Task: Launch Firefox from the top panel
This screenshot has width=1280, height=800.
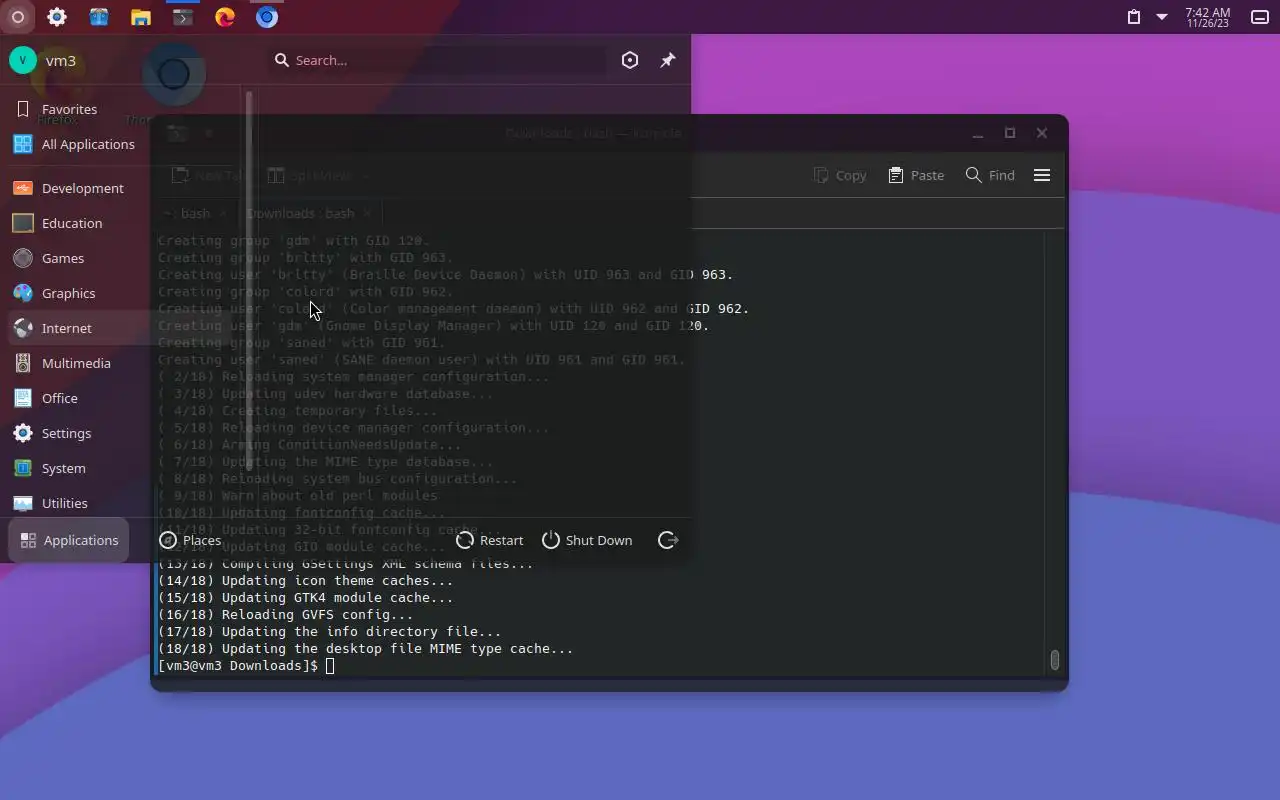Action: pos(225,17)
